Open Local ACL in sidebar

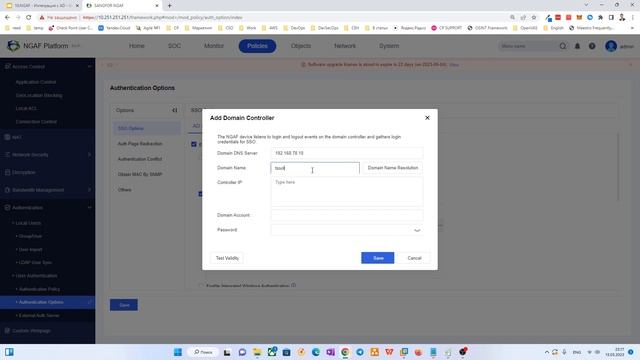pos(26,109)
